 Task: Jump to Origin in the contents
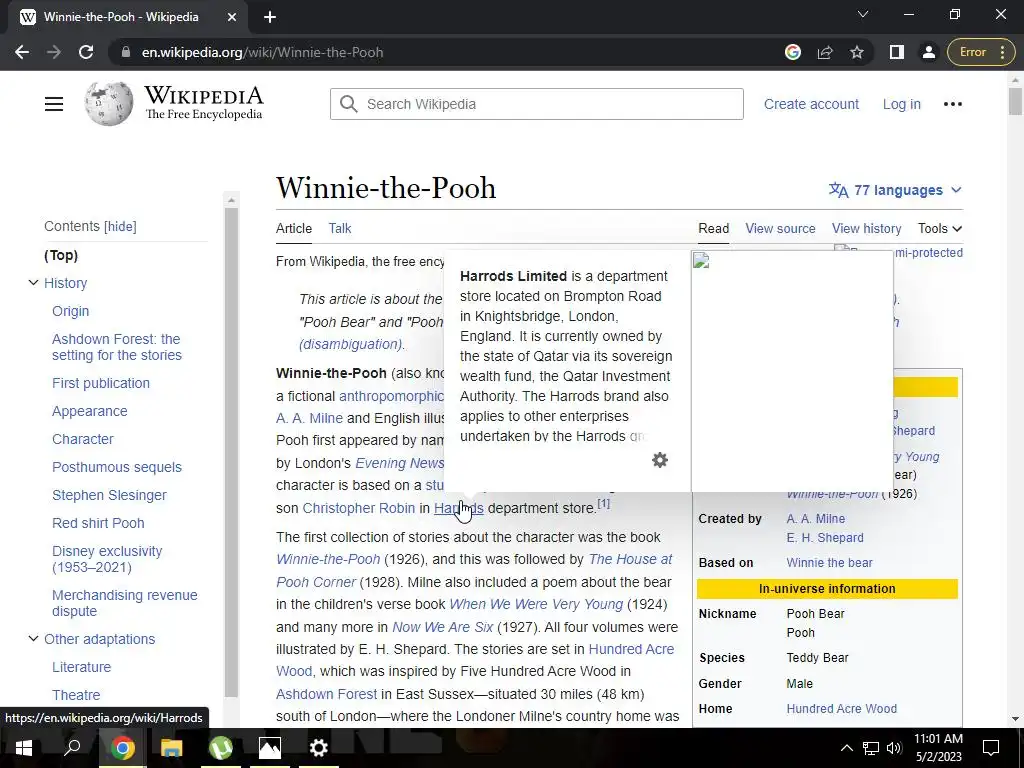tap(71, 311)
